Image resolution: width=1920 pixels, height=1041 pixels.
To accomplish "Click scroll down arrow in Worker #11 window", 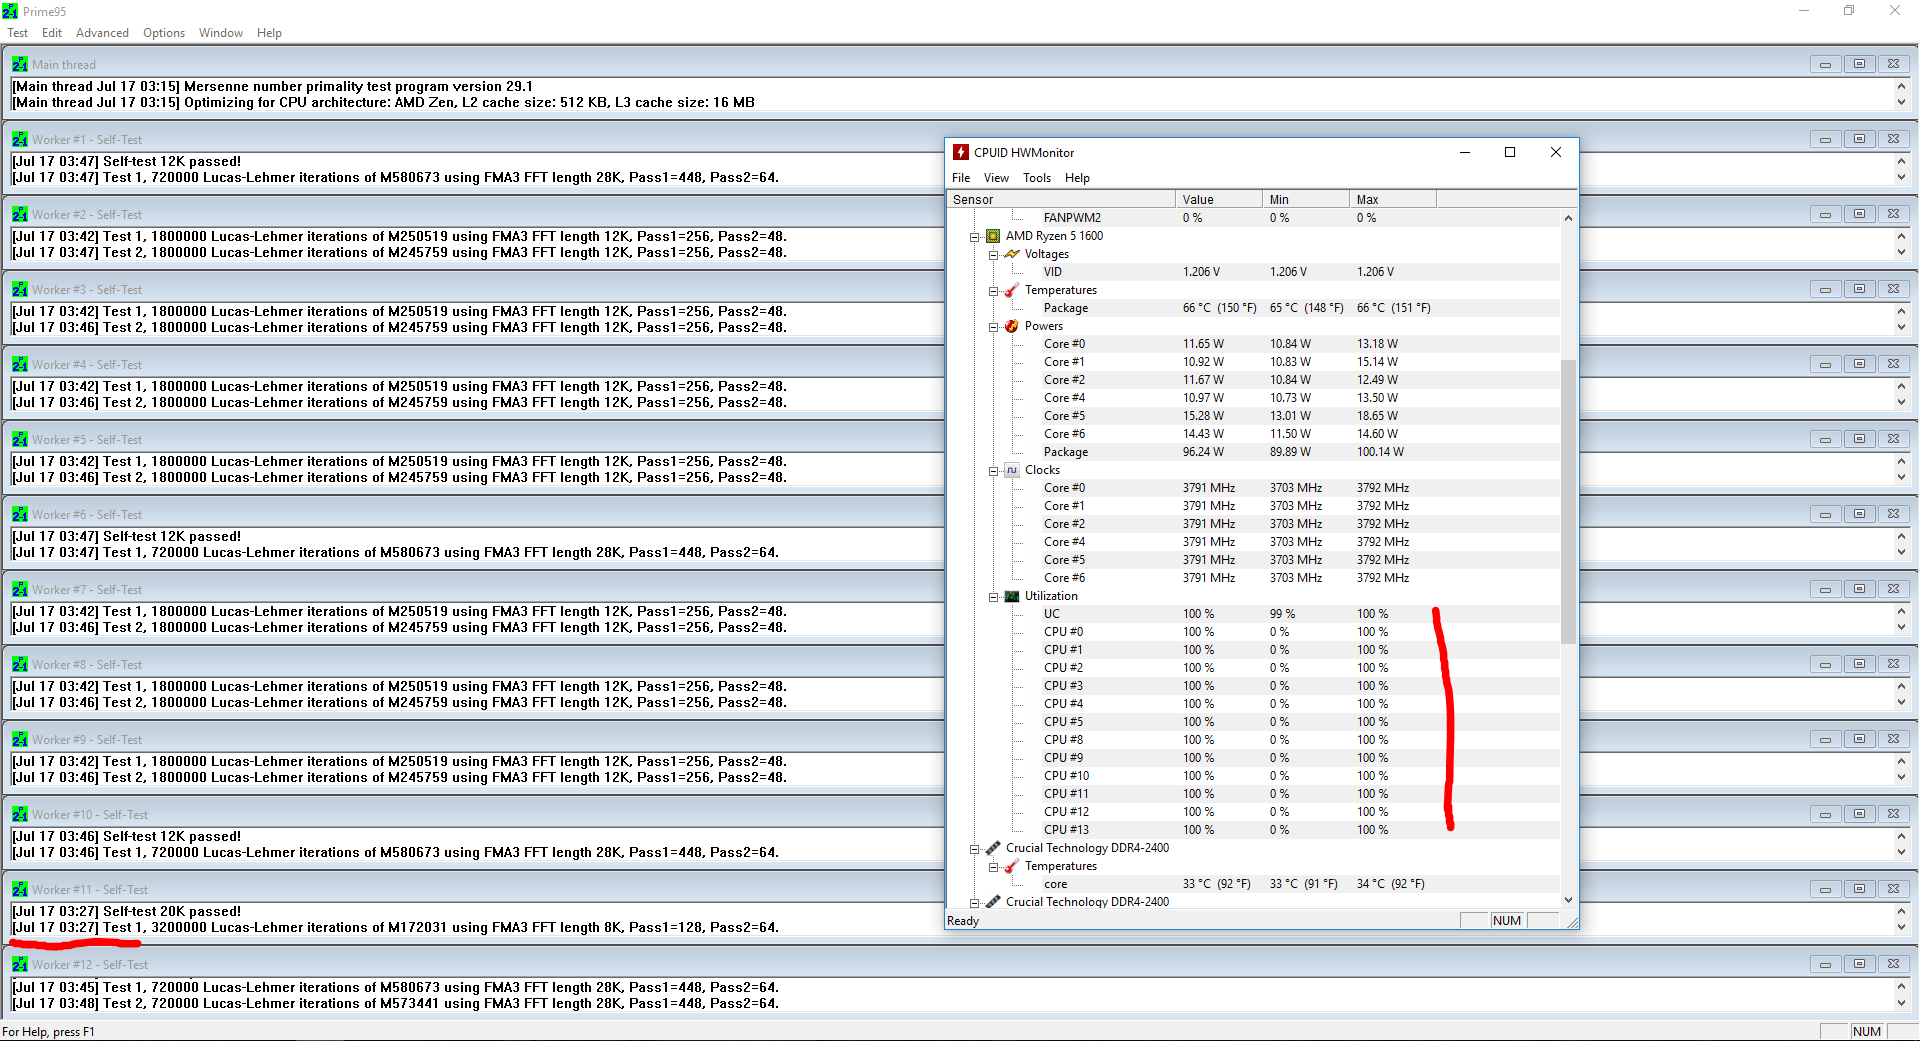I will 1901,928.
